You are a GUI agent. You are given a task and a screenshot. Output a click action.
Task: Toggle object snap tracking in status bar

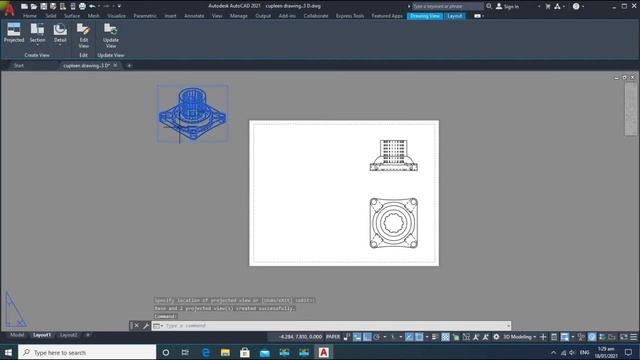[409, 337]
